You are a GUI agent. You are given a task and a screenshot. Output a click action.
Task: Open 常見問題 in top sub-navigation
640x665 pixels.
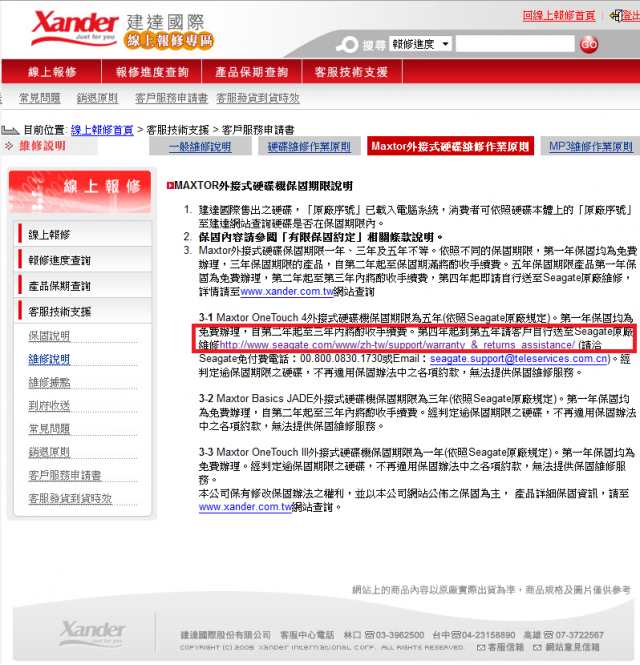[x=40, y=98]
